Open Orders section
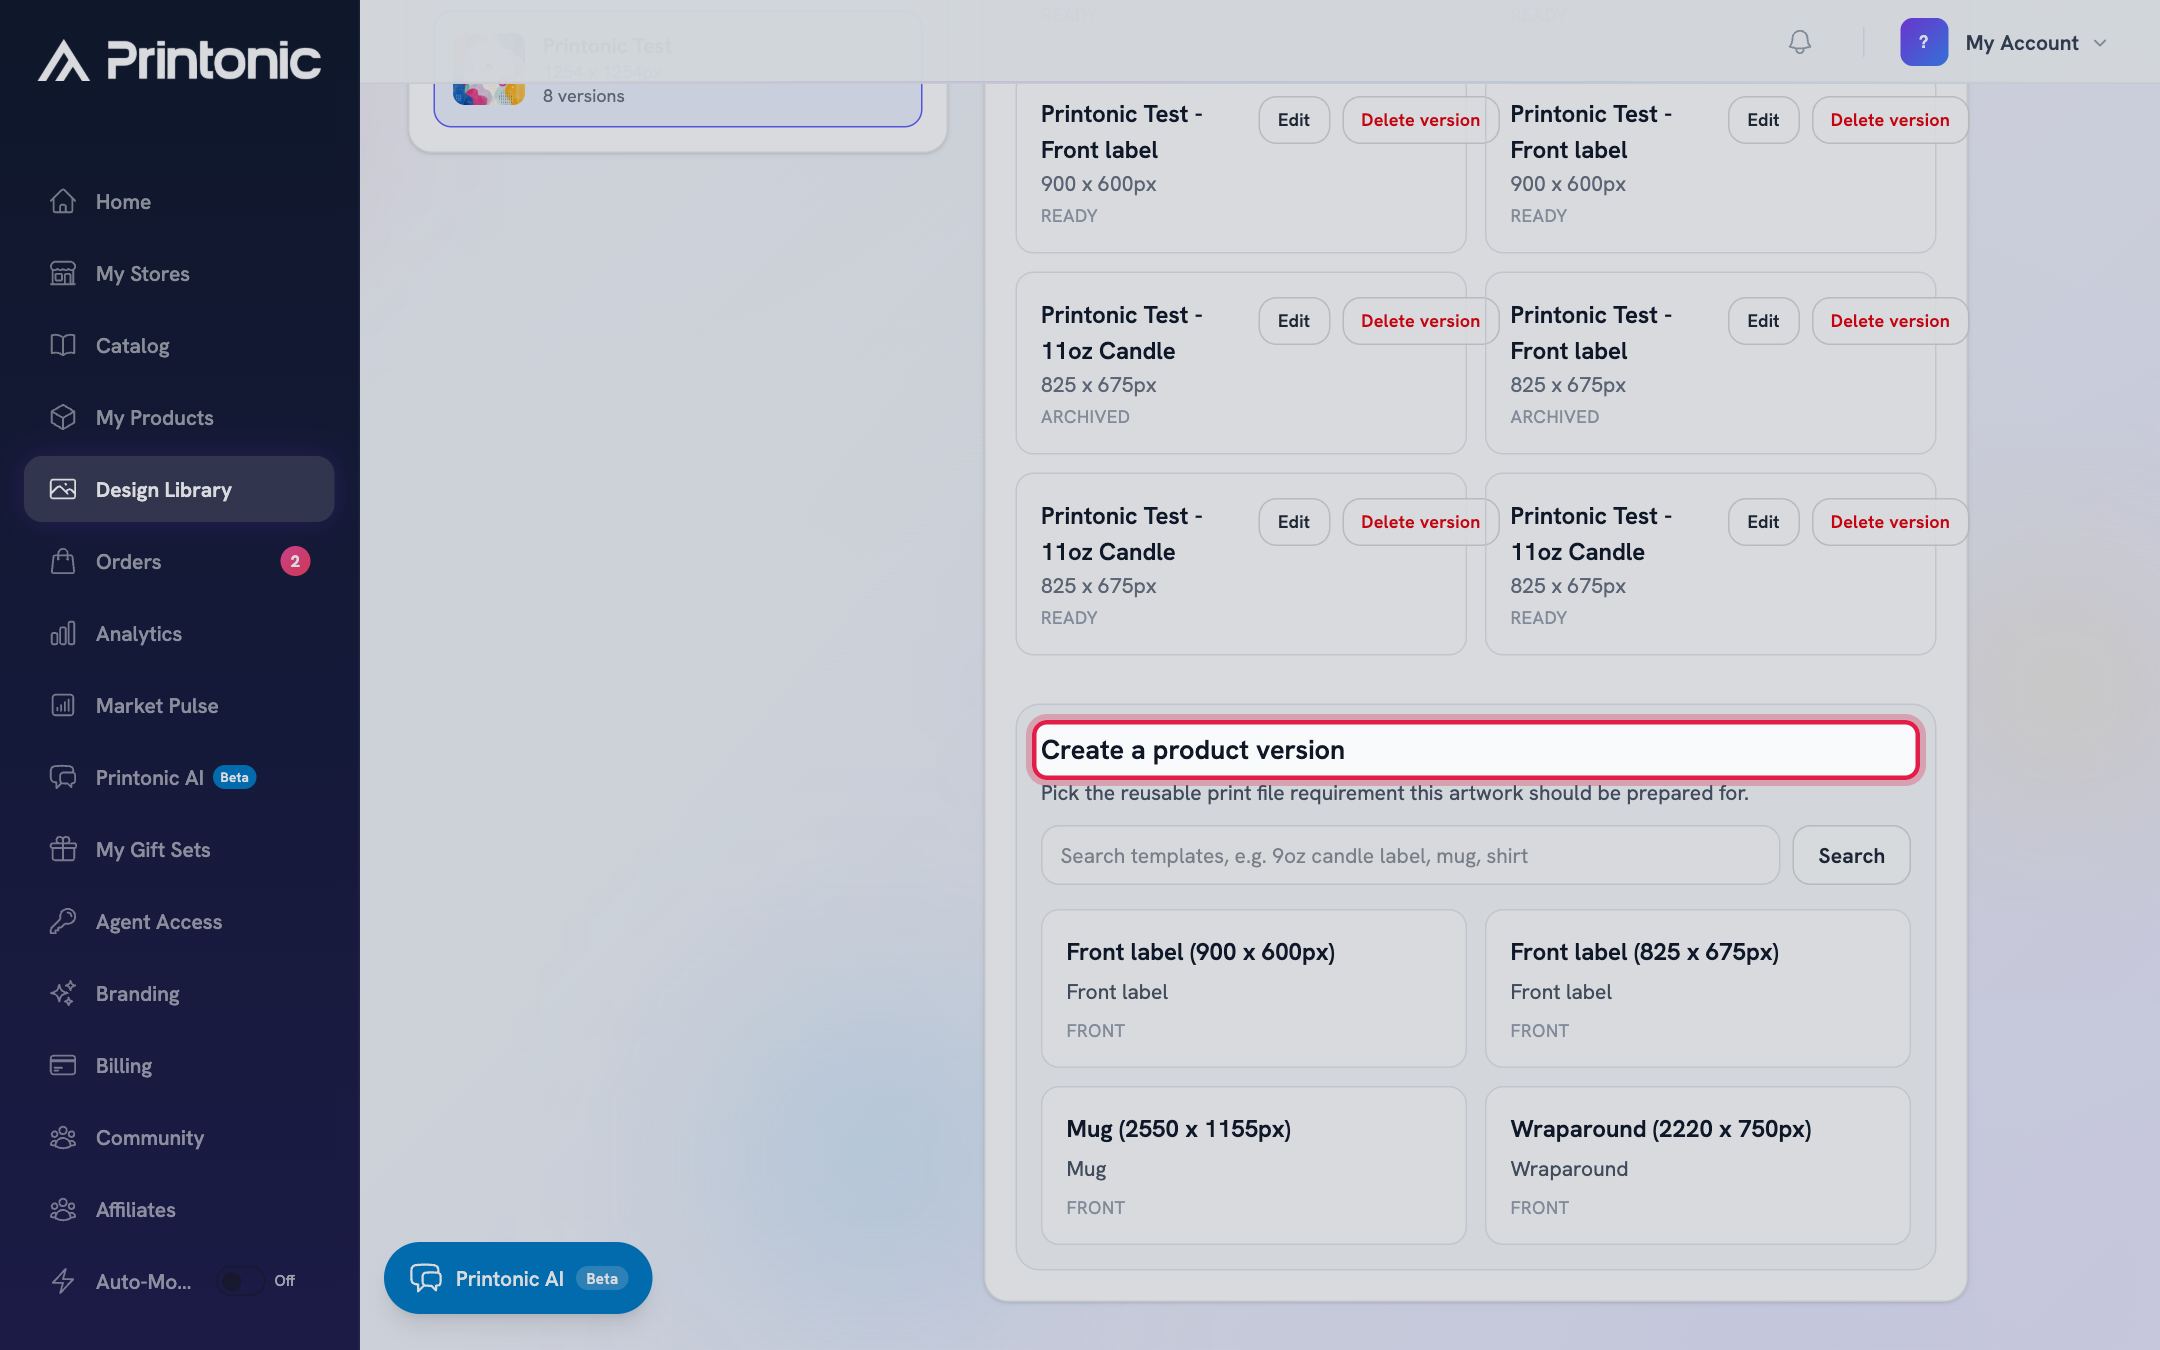Viewport: 2160px width, 1350px height. click(179, 561)
